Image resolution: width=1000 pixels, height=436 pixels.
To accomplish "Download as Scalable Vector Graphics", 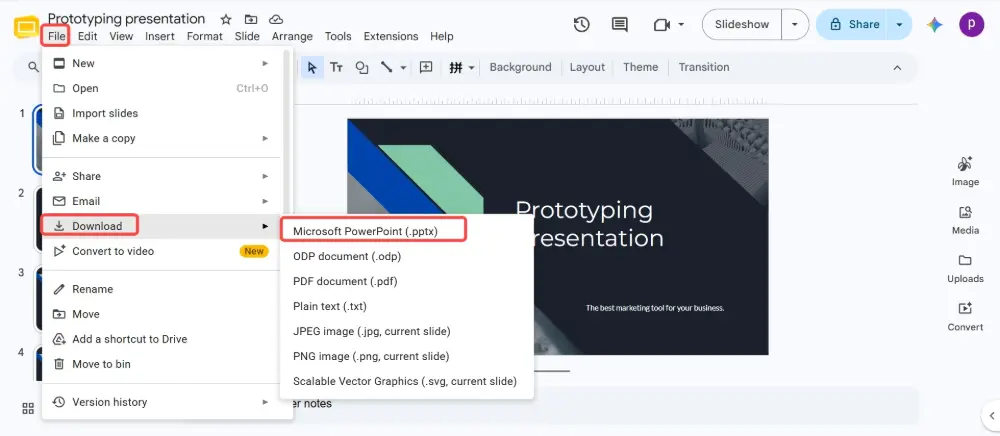I will (406, 381).
